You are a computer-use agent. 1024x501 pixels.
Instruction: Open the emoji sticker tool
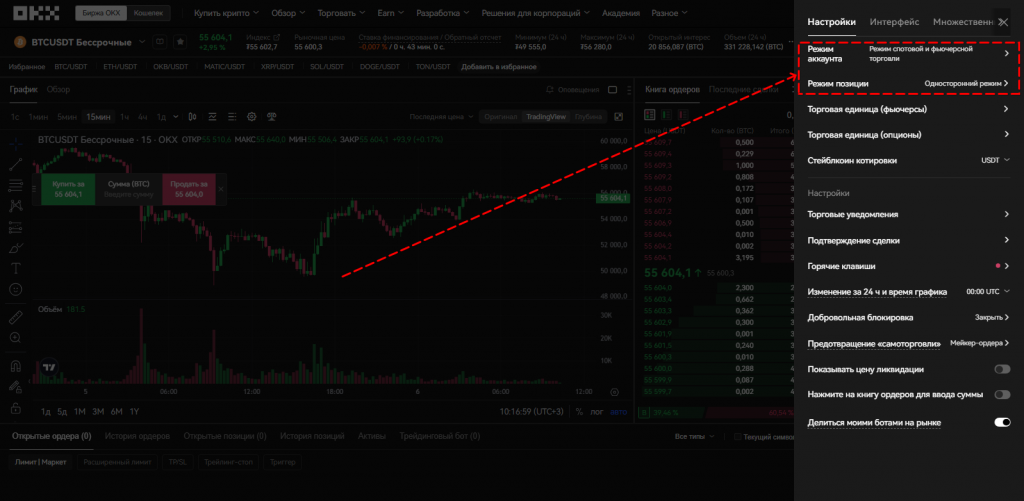[x=16, y=289]
